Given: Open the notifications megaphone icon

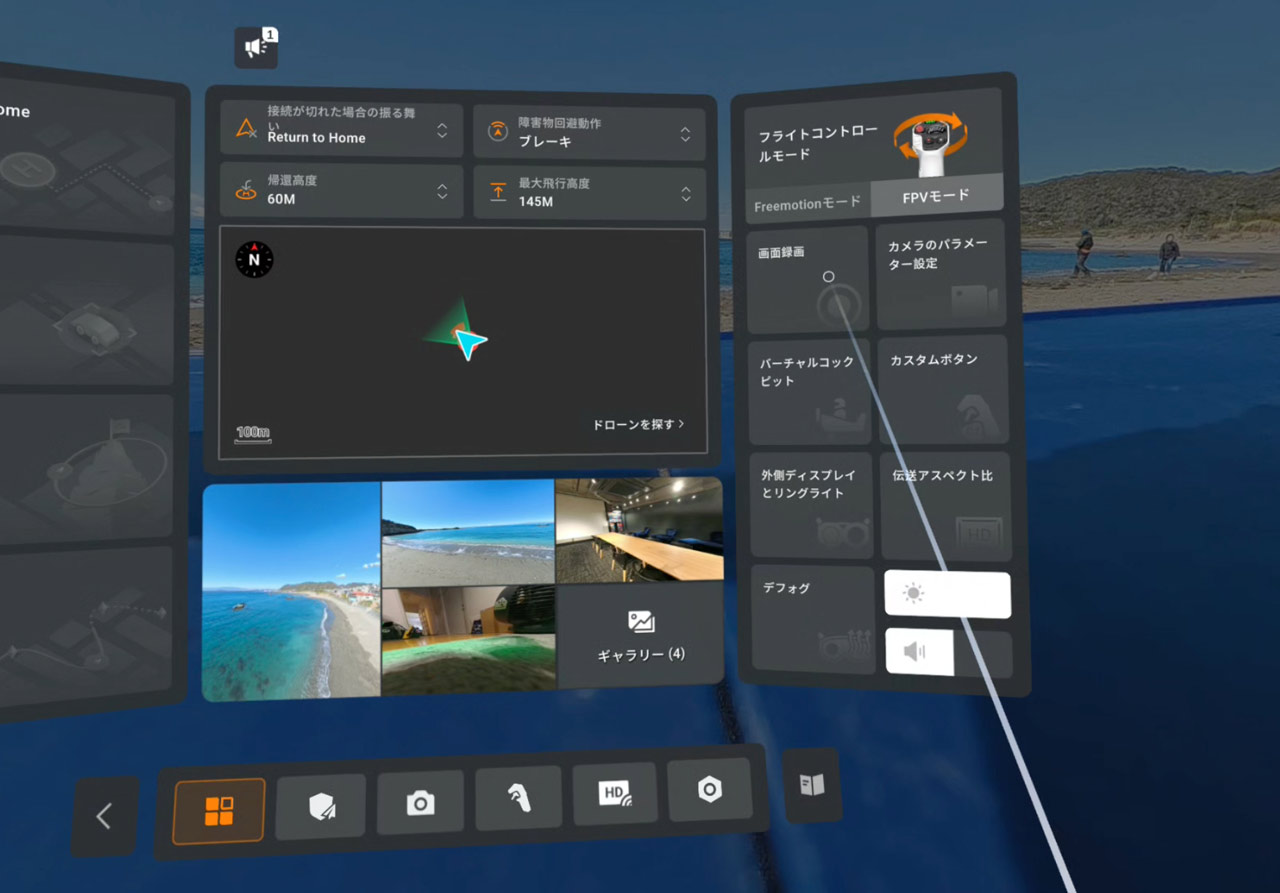Looking at the screenshot, I should (256, 47).
